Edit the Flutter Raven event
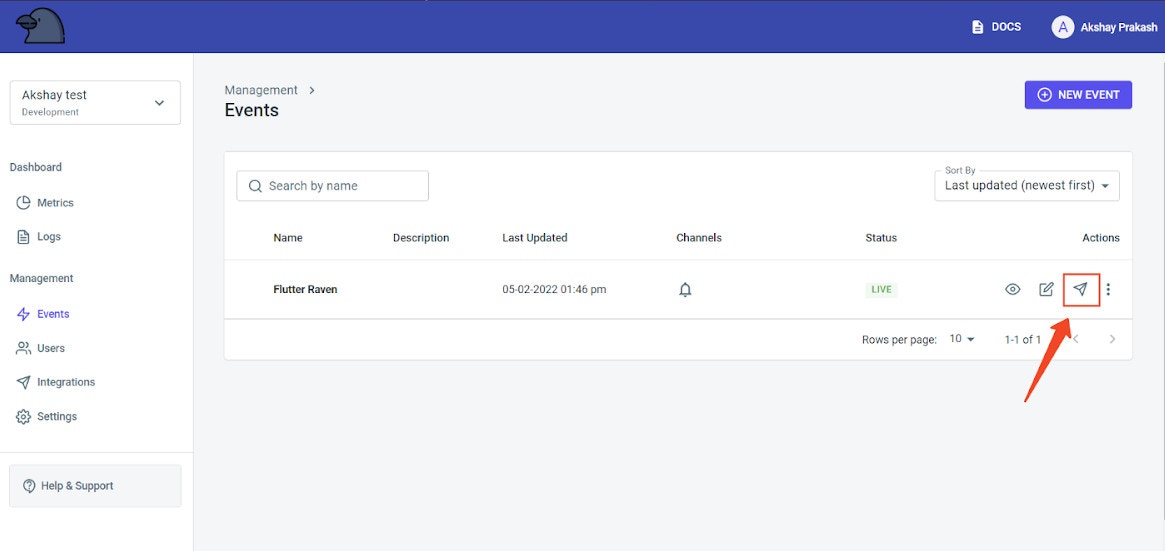This screenshot has width=1165, height=551. (1046, 290)
